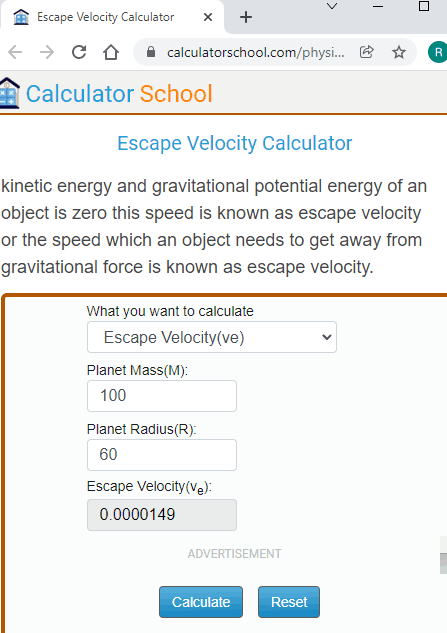Screen dimensions: 447x633
Task: Click the browser forward arrow
Action: tap(47, 52)
